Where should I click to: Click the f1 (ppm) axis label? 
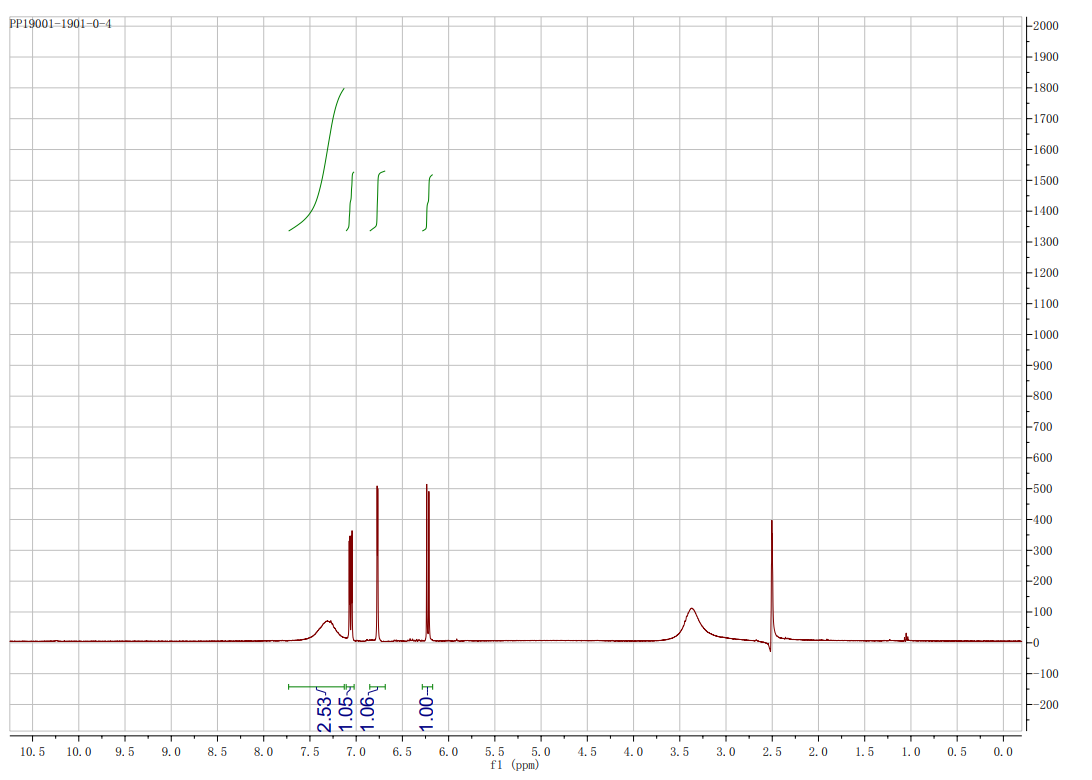(516, 765)
